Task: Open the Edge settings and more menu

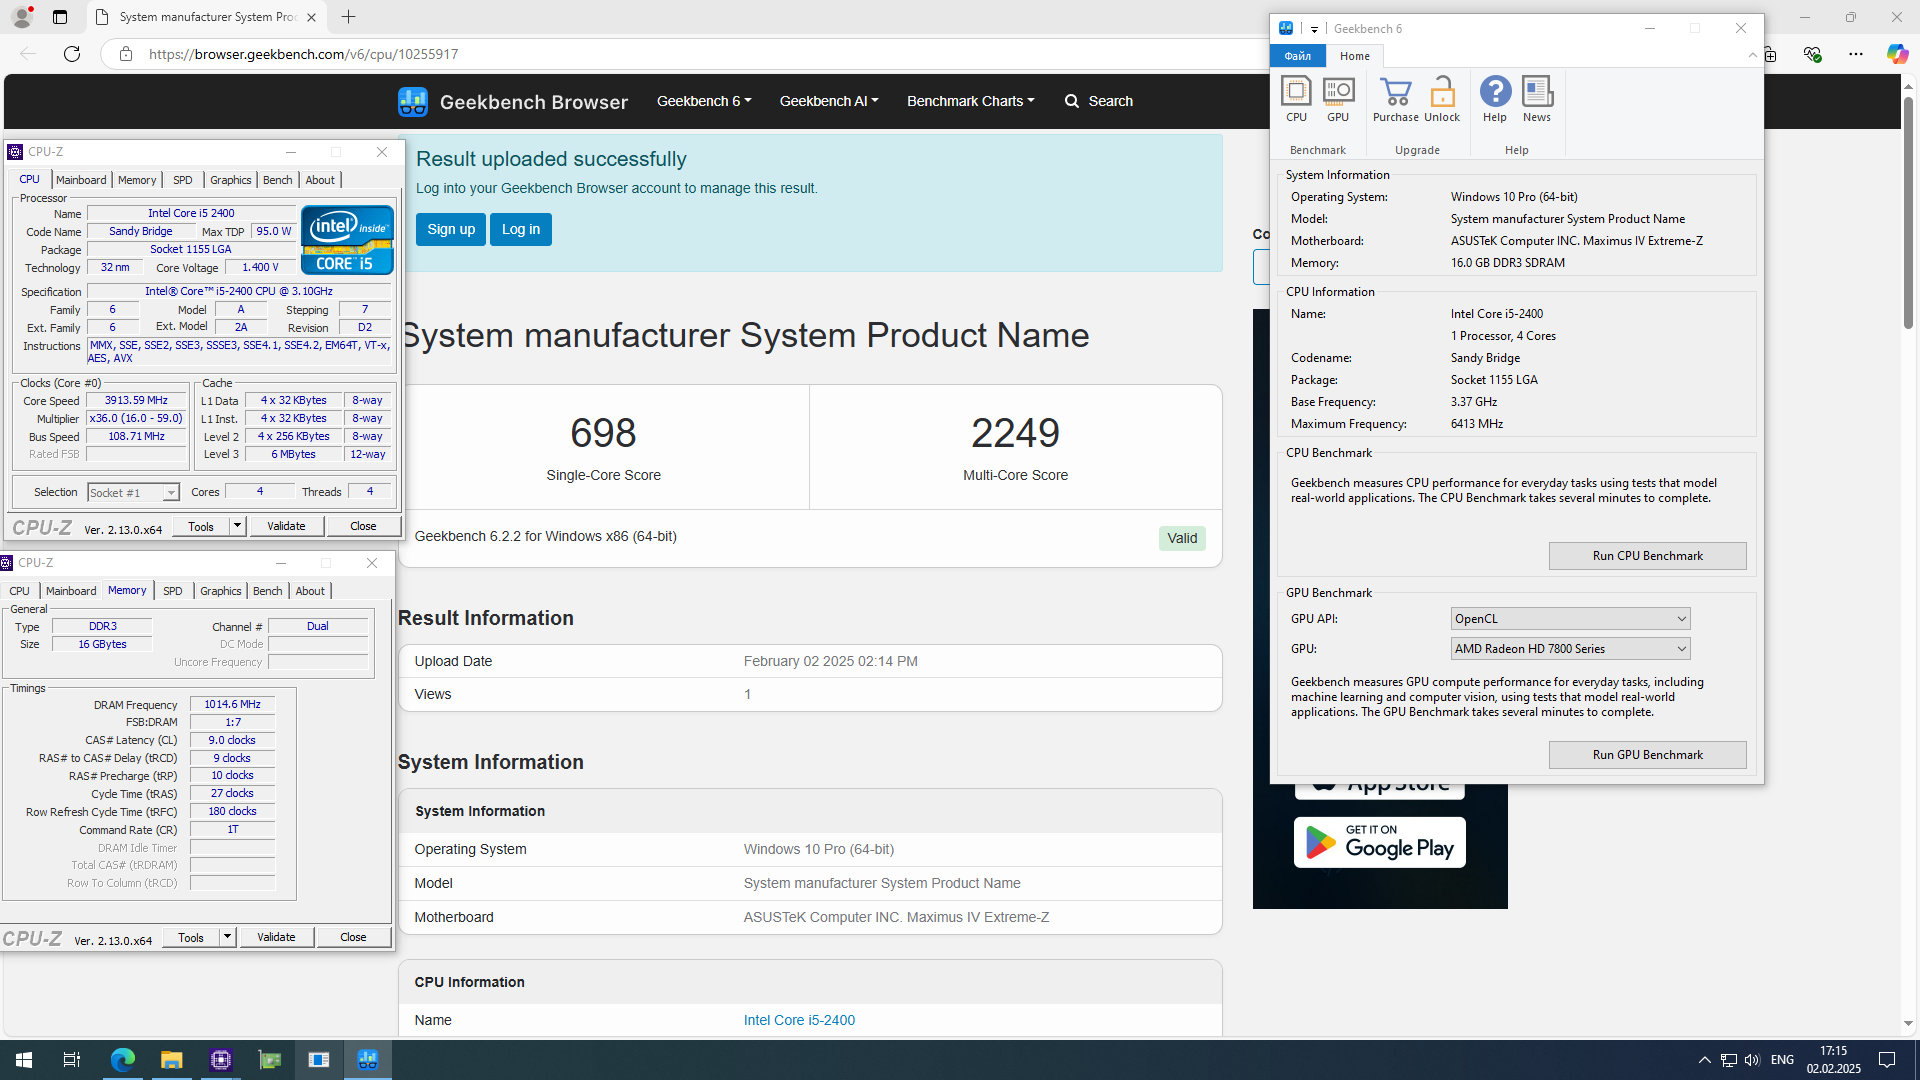Action: pyautogui.click(x=1856, y=54)
